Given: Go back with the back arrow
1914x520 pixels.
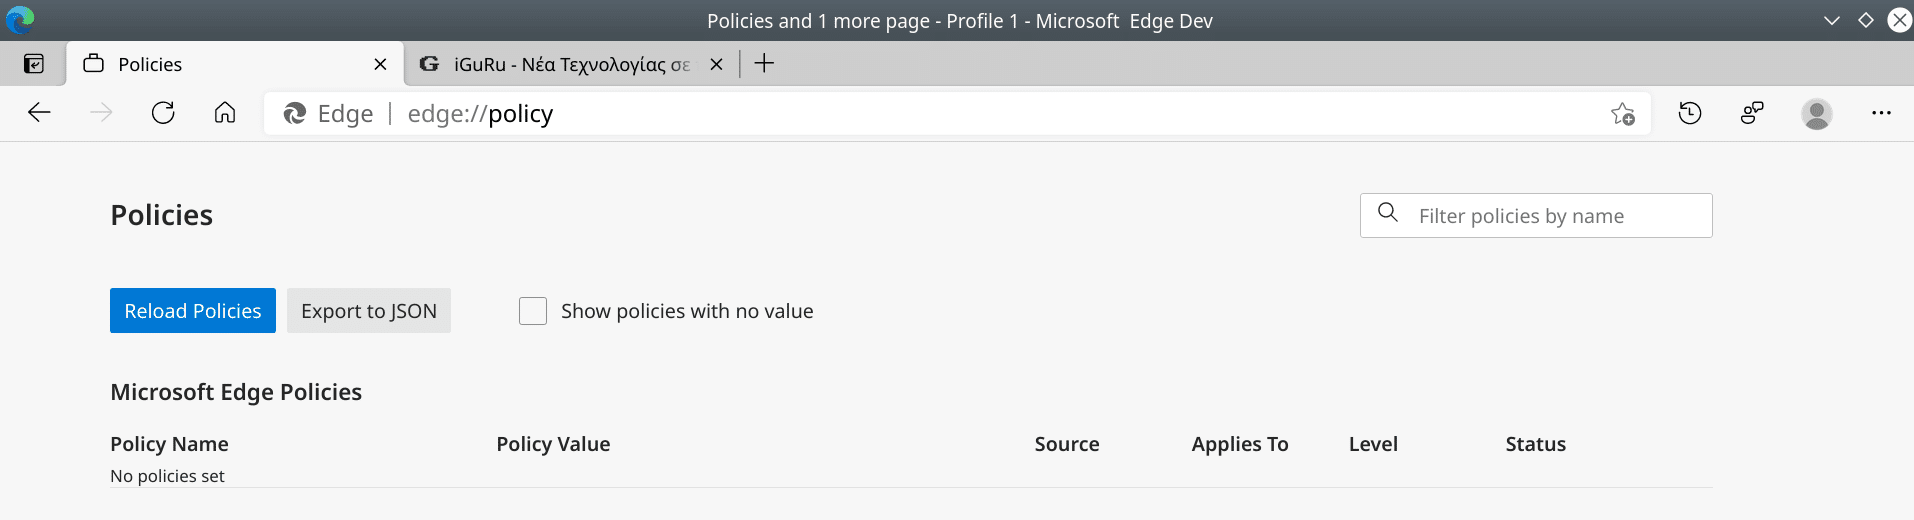Looking at the screenshot, I should pyautogui.click(x=39, y=113).
